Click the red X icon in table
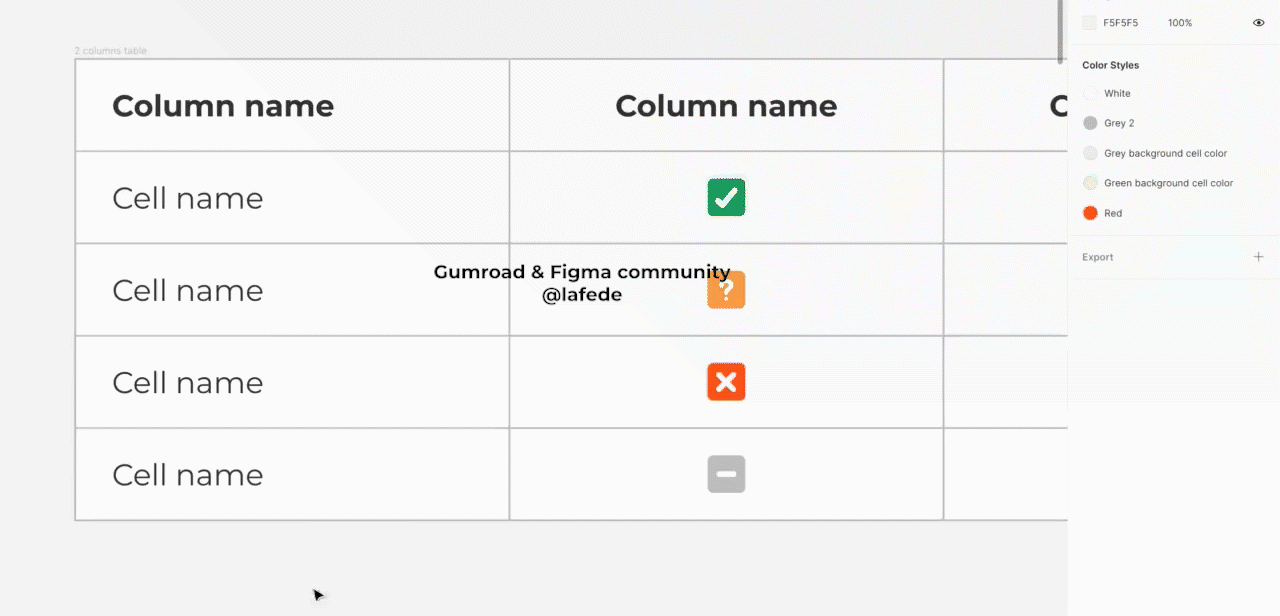Image resolution: width=1280 pixels, height=616 pixels. point(726,382)
